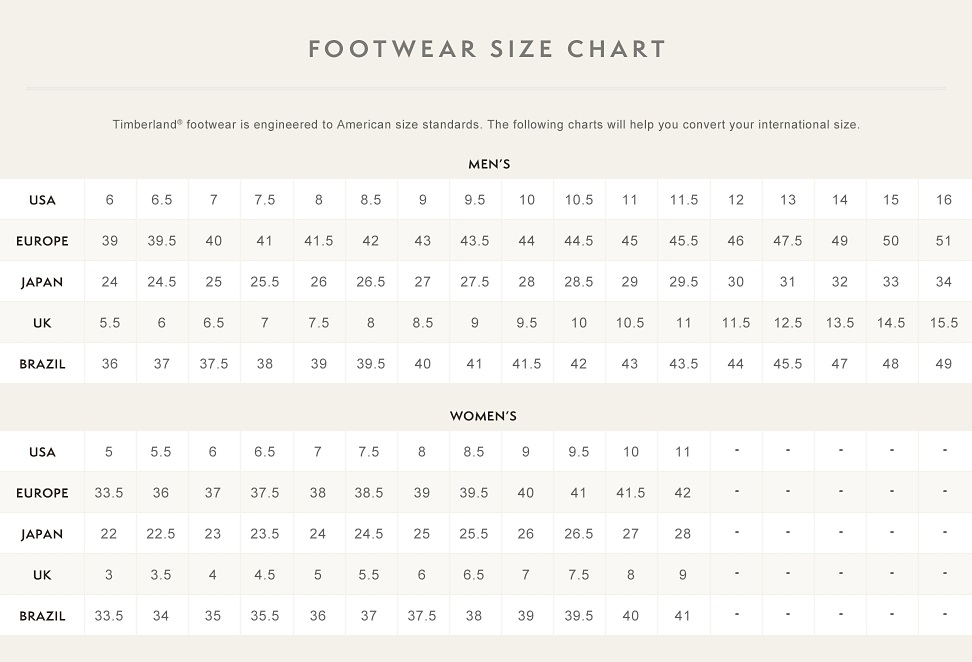Select men's USA size 16 cell

(x=943, y=200)
